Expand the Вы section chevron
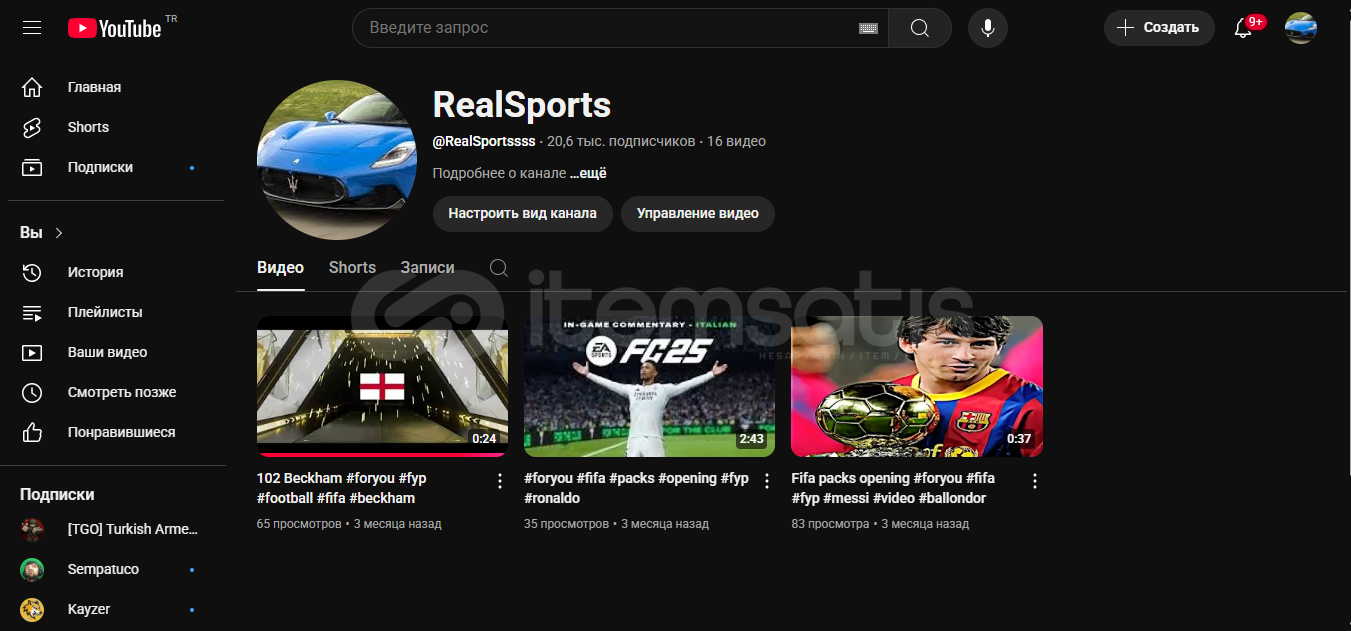The height and width of the screenshot is (631, 1351). [59, 233]
